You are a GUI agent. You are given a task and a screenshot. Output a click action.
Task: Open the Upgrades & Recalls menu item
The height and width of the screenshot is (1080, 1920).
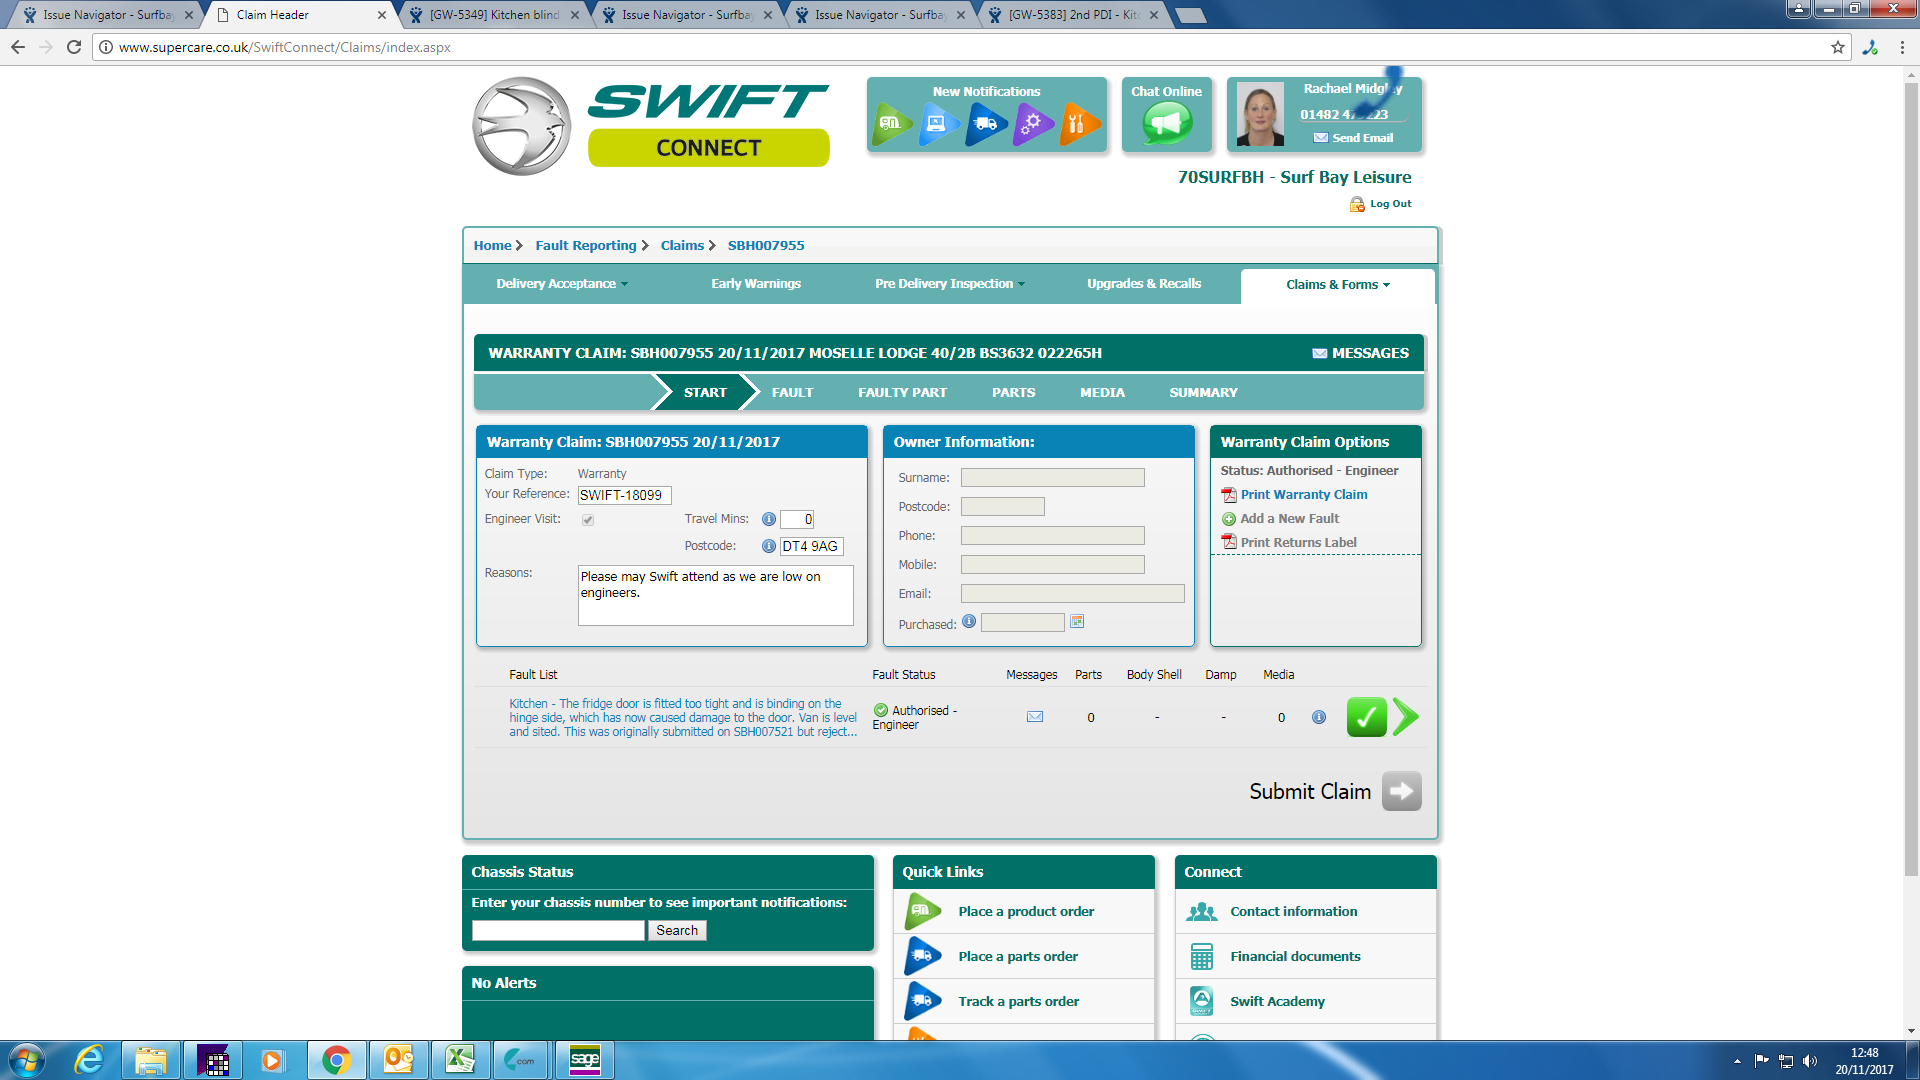tap(1144, 284)
